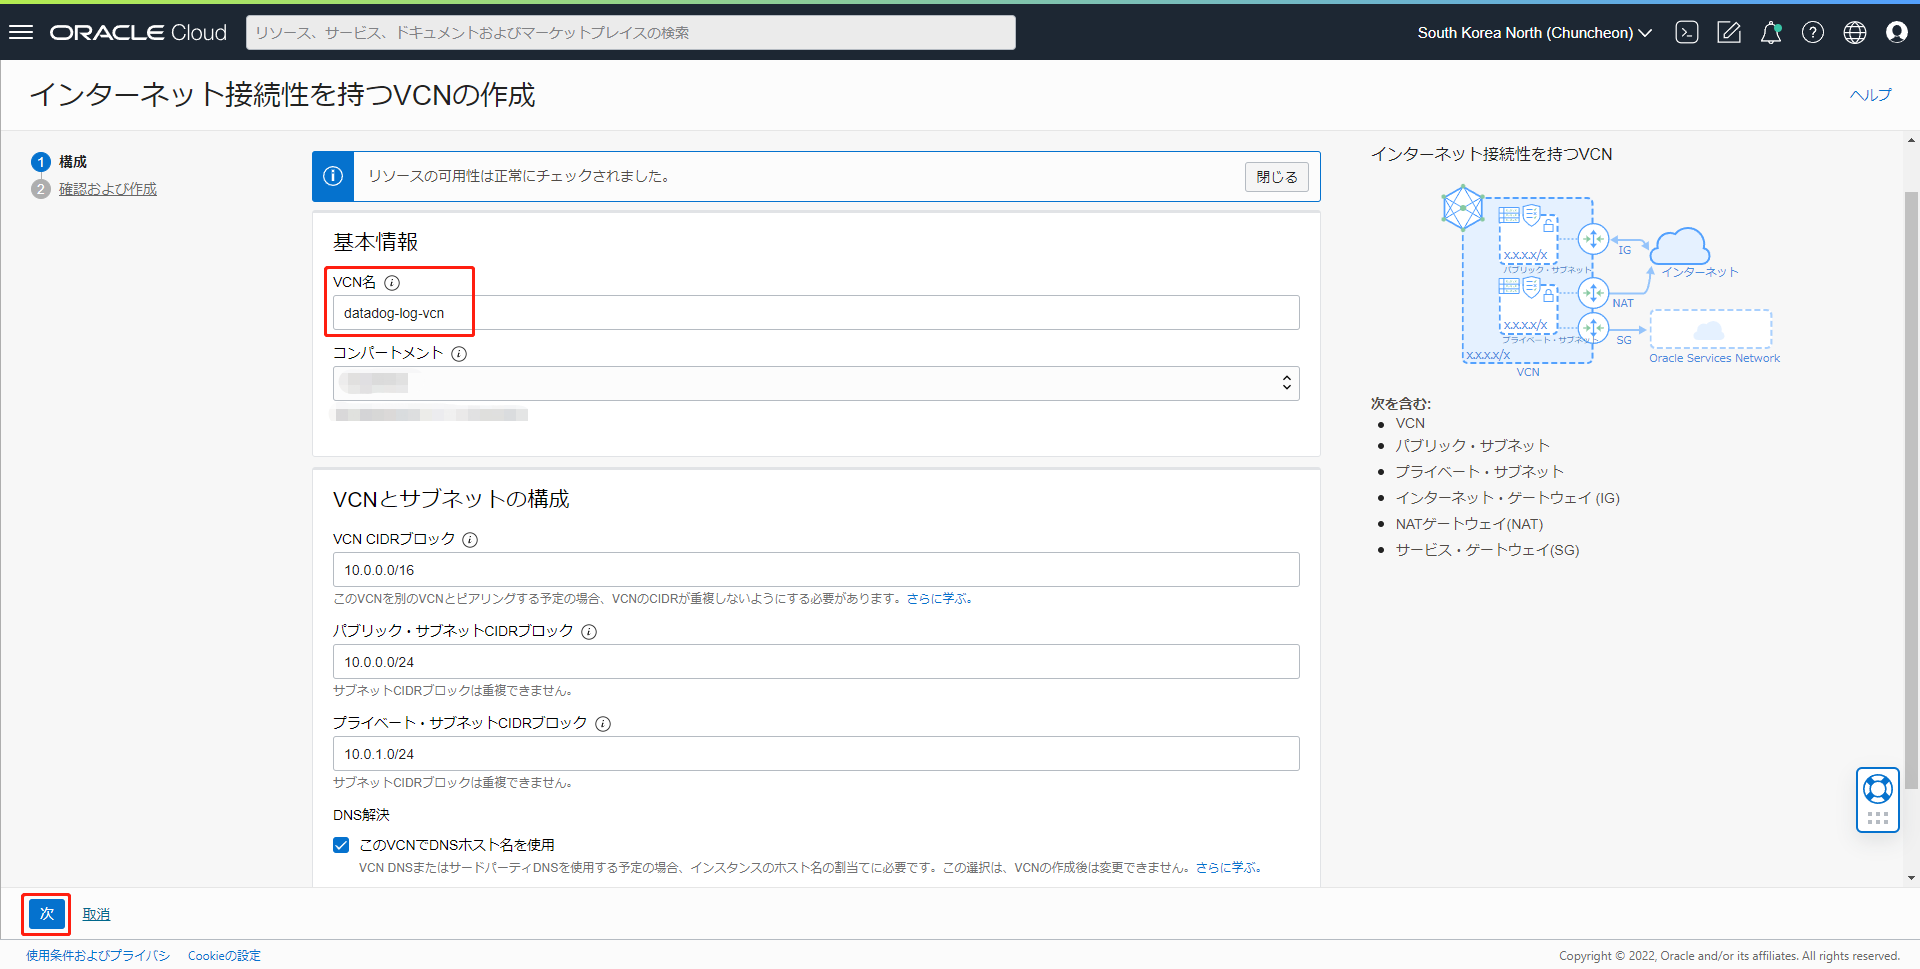Click info icon next to VCN CIDRブロック

(470, 540)
